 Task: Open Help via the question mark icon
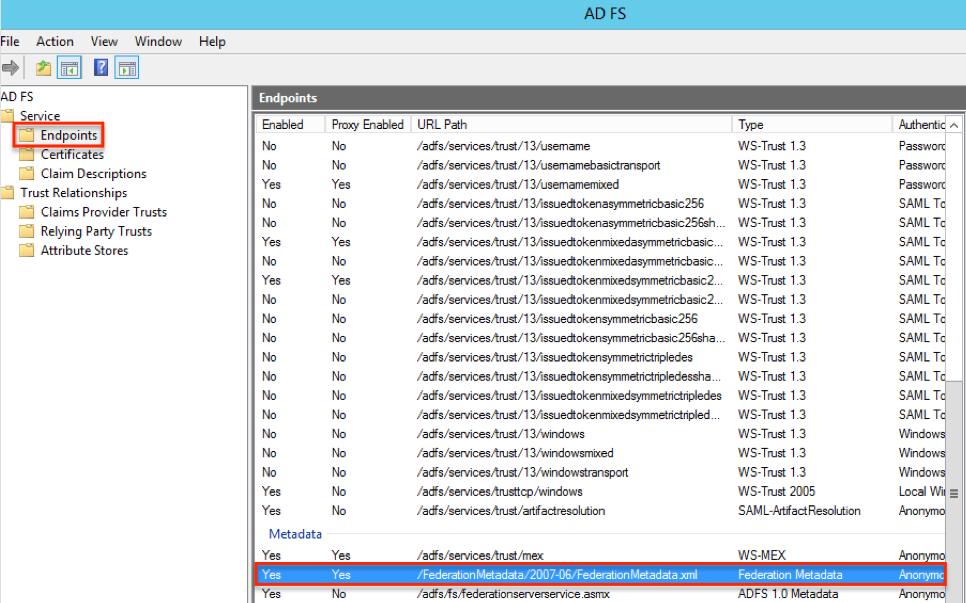point(101,68)
